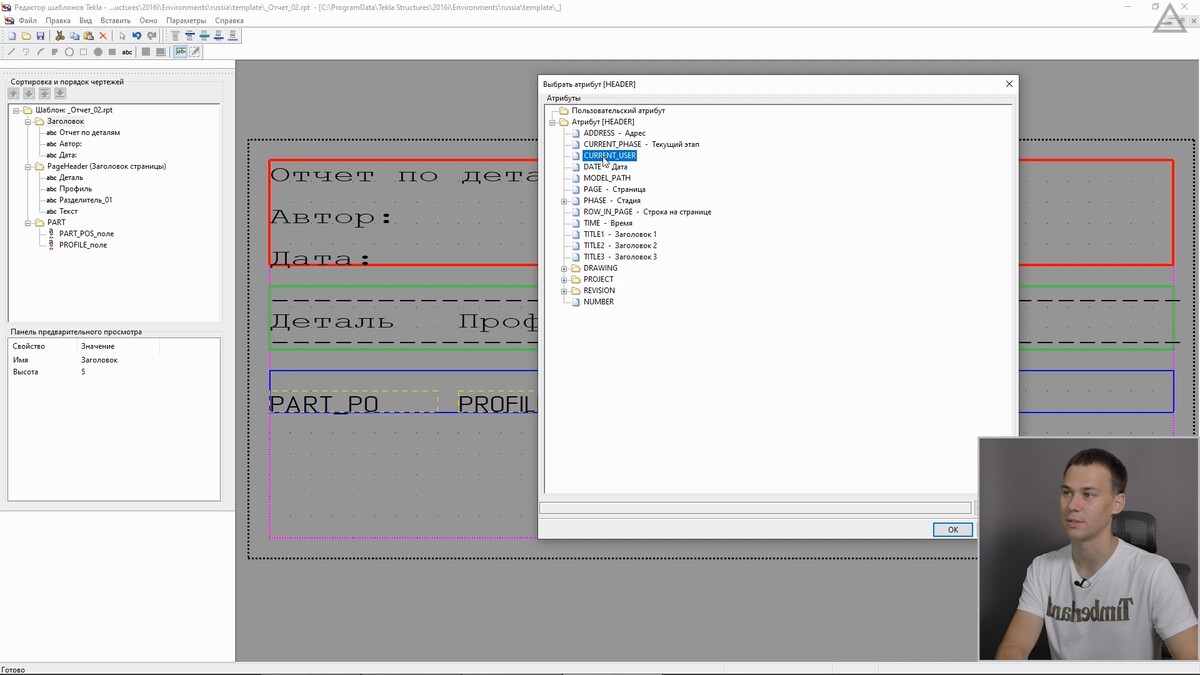Image resolution: width=1200 pixels, height=675 pixels.
Task: Close the Выбрать атрибут dialog
Action: pos(1009,84)
